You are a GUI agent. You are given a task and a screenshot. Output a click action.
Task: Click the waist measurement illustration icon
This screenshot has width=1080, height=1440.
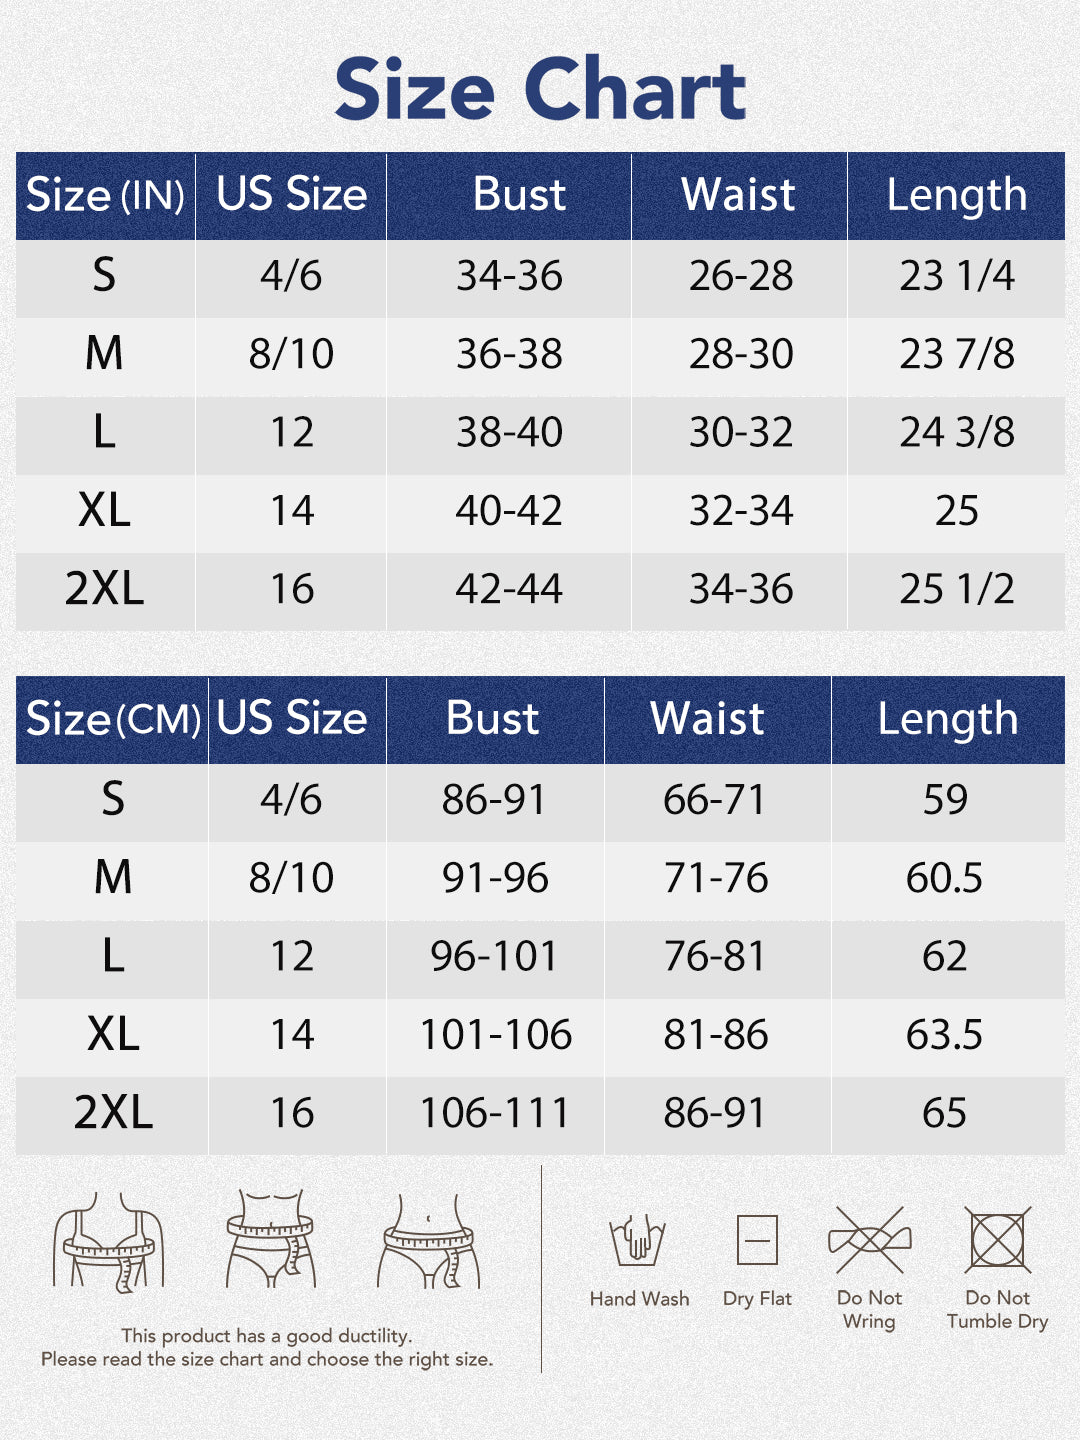click(x=270, y=1239)
